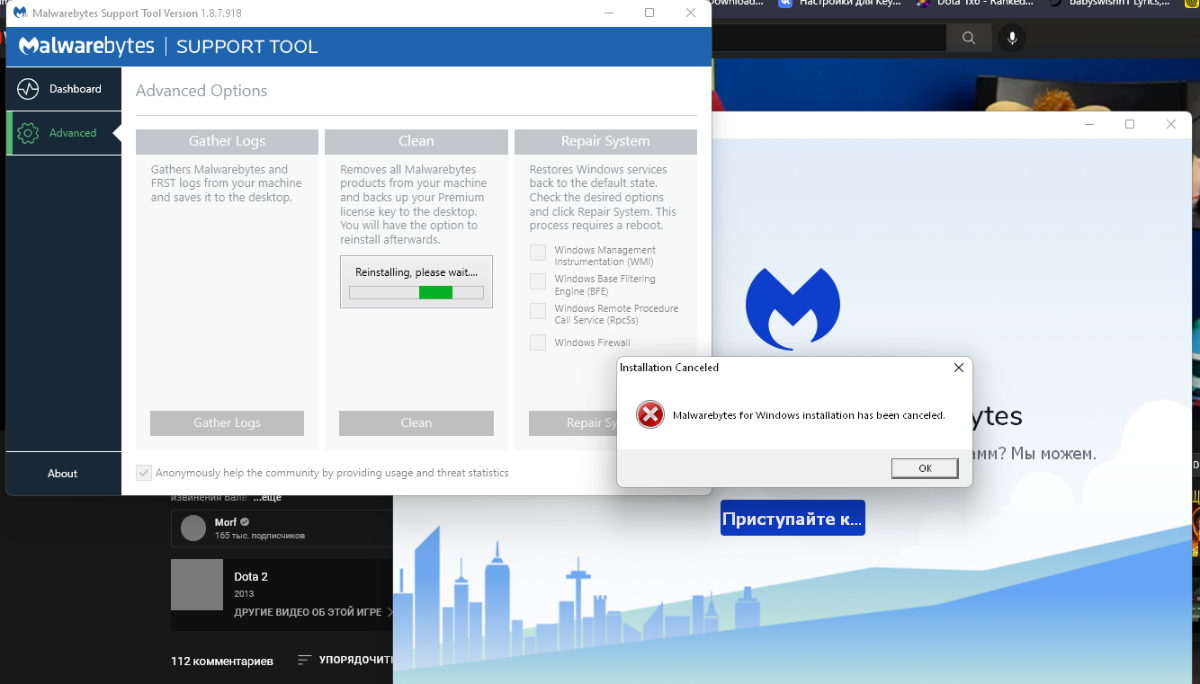This screenshot has width=1200, height=684.
Task: Open the About page in Support Tool
Action: coord(63,473)
